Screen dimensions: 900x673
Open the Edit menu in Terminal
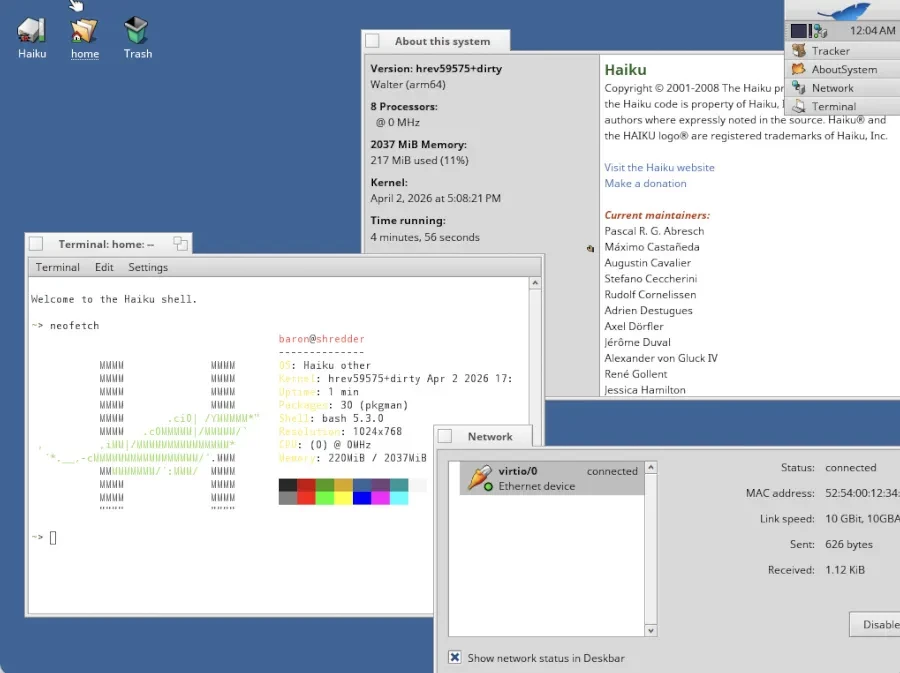tap(104, 268)
